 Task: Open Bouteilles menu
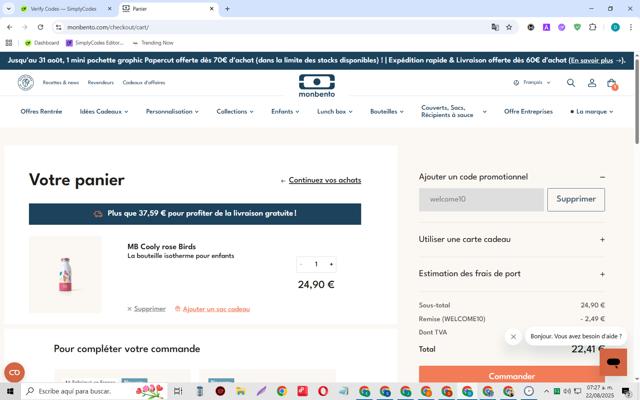point(387,111)
